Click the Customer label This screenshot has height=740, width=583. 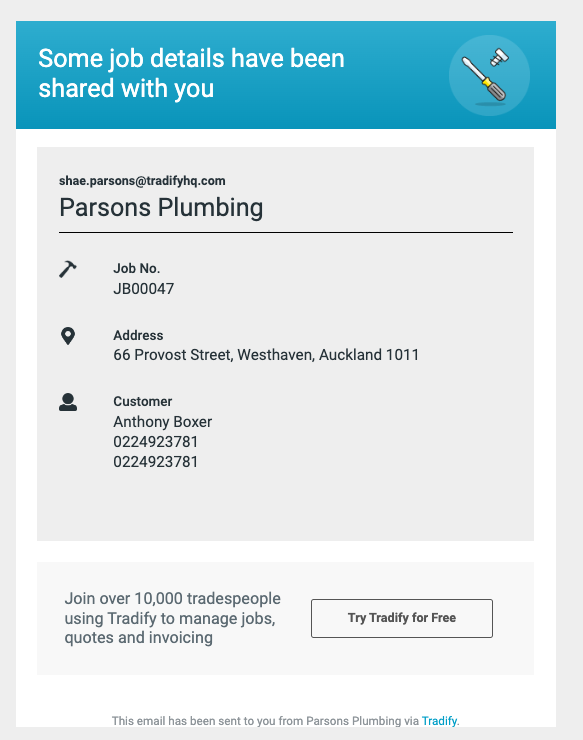143,401
